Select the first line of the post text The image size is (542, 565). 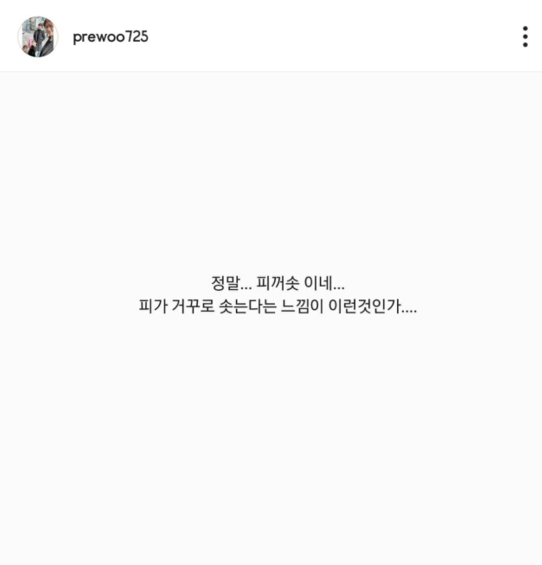click(x=277, y=283)
